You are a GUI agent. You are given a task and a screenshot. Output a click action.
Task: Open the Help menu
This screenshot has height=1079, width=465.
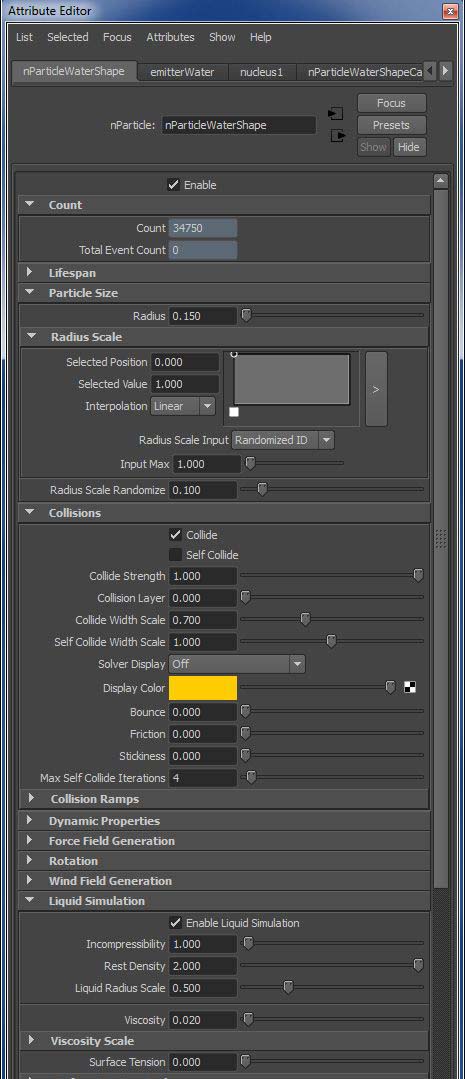(261, 37)
